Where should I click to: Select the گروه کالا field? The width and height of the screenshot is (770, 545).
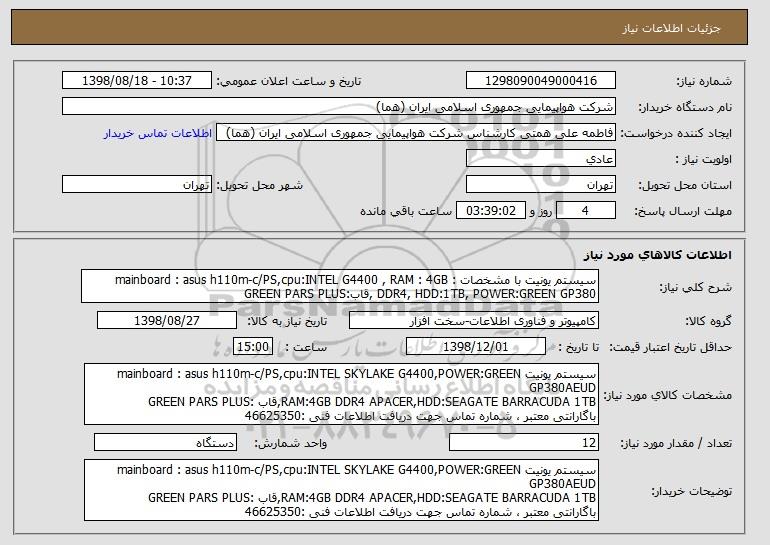474,321
